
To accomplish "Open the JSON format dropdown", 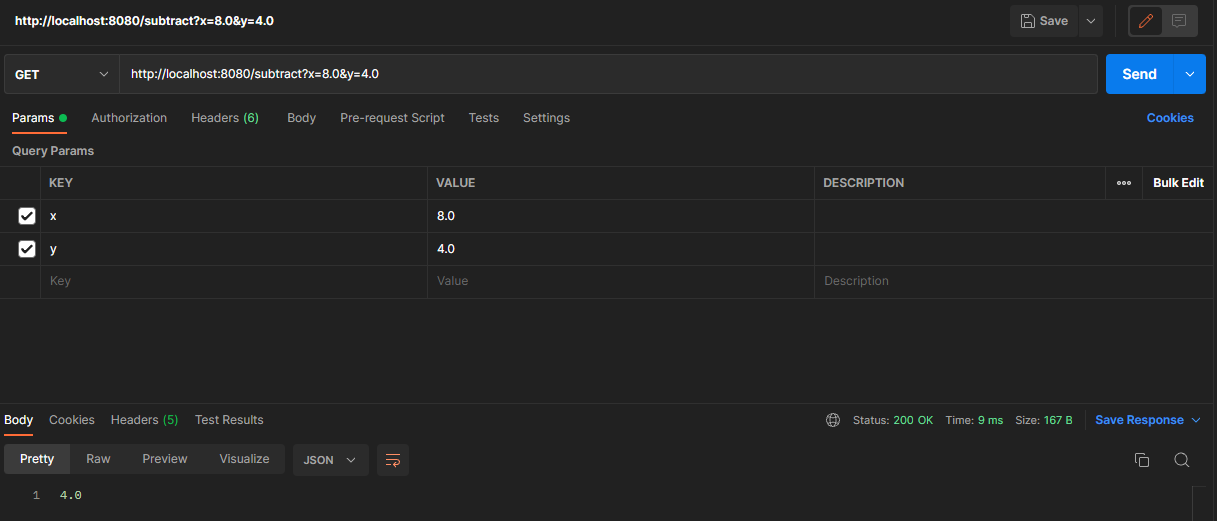I will [x=330, y=460].
